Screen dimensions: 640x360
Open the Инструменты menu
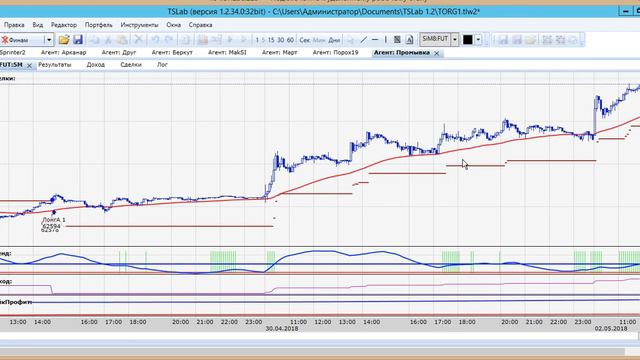(139, 25)
